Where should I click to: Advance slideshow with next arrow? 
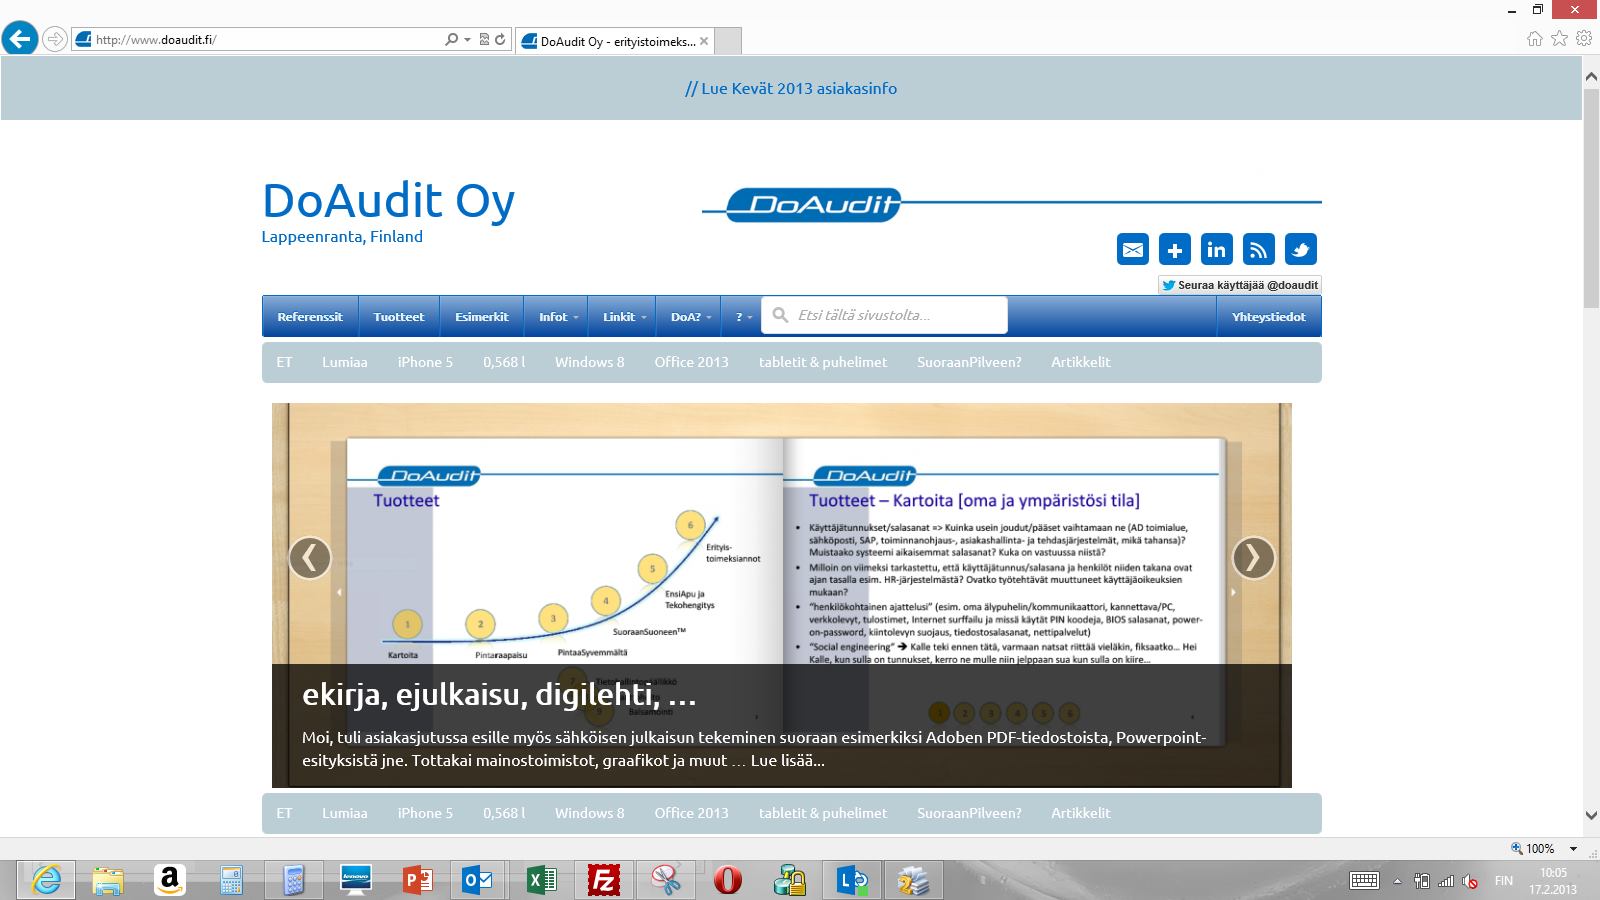point(1253,558)
